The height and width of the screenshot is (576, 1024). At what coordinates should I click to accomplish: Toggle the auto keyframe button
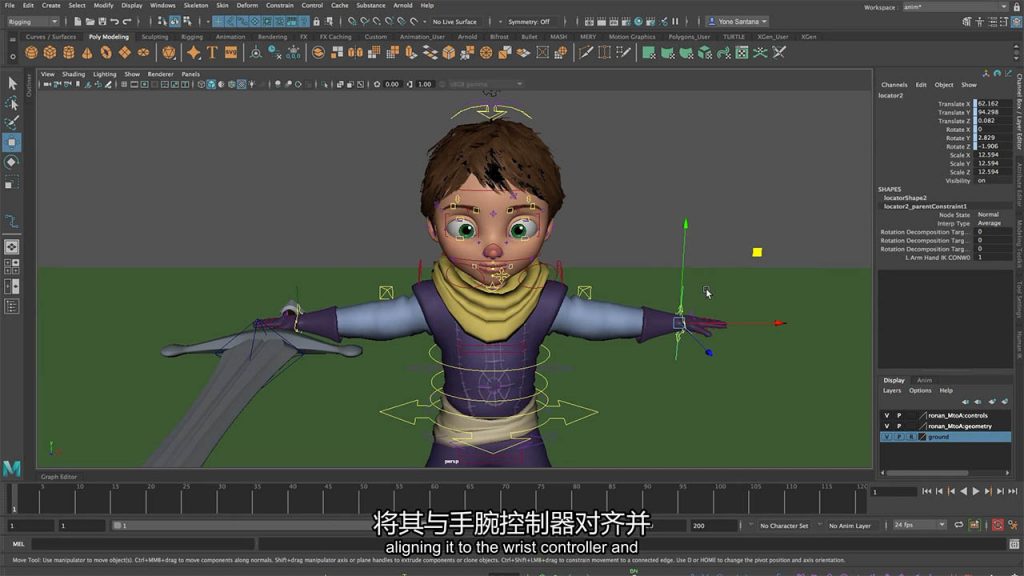[x=998, y=525]
